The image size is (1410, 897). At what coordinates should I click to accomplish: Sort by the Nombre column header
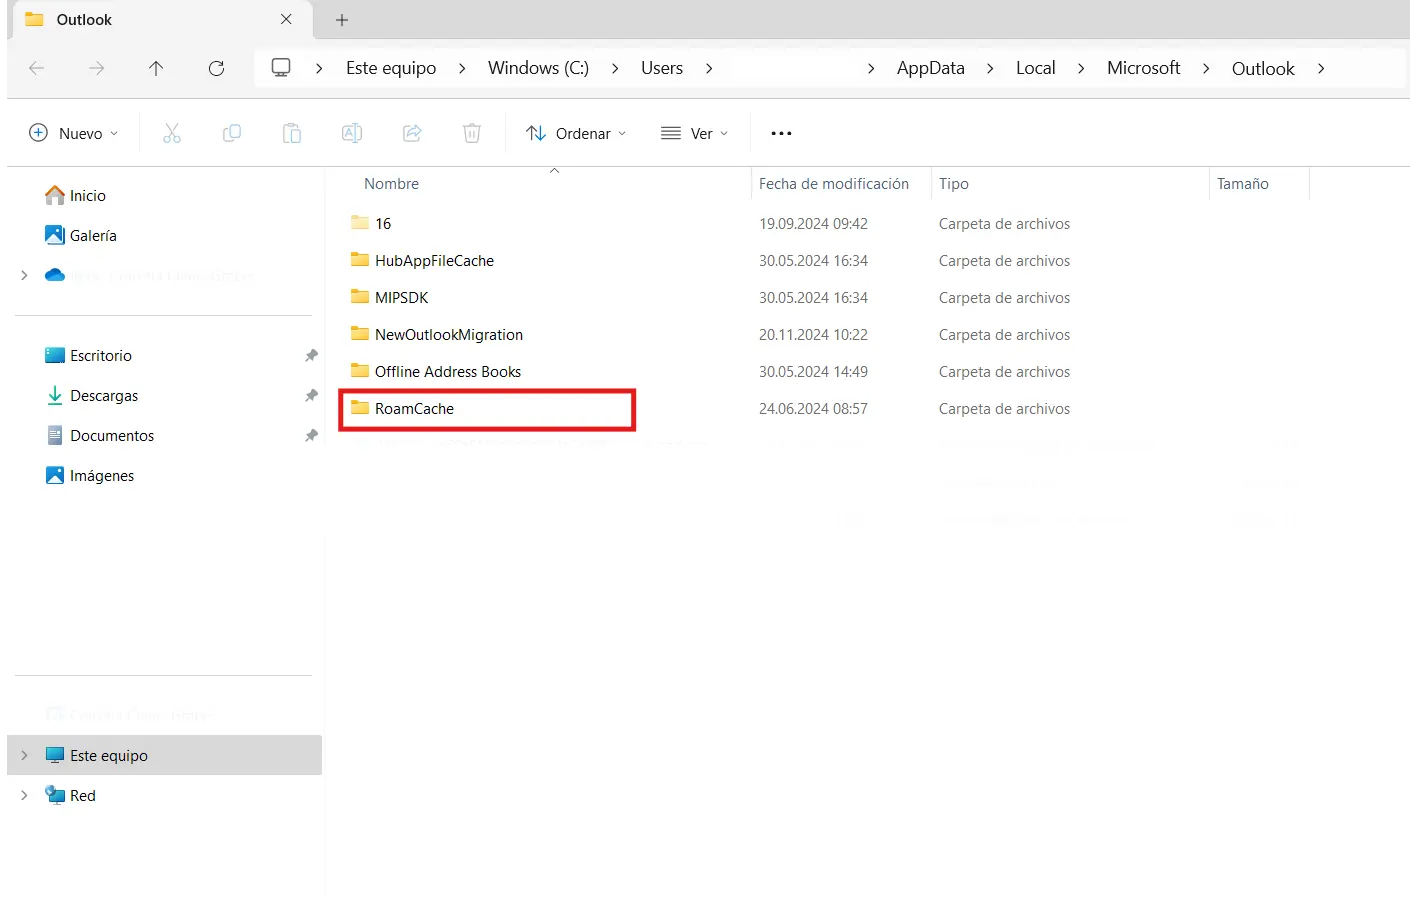391,184
